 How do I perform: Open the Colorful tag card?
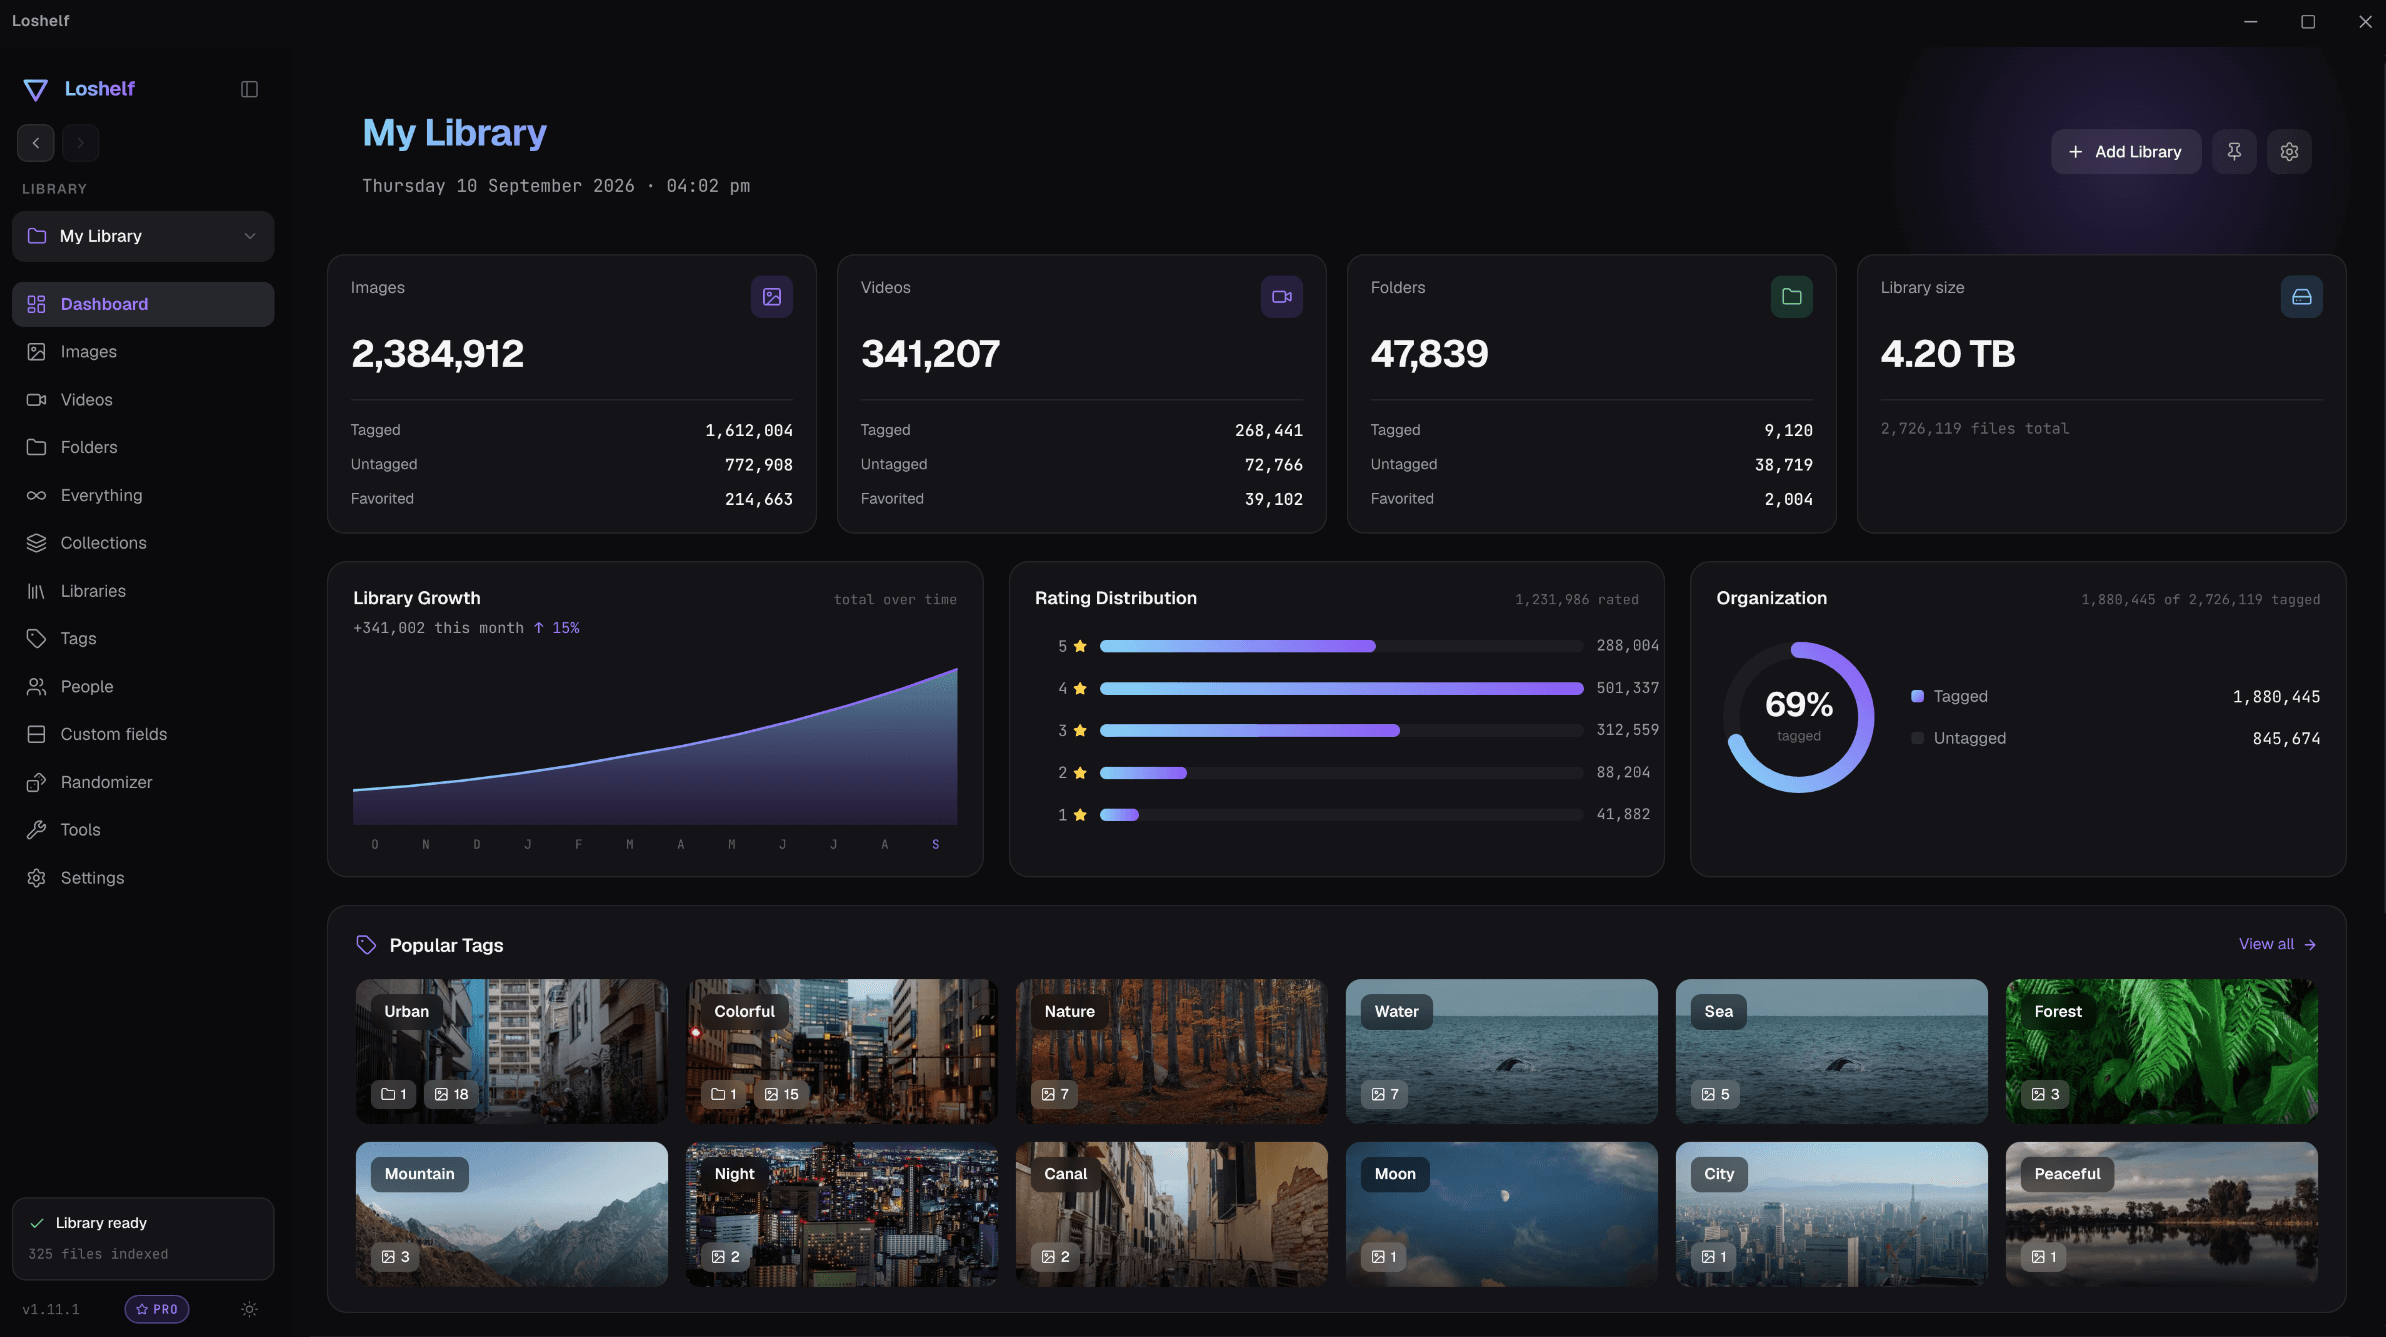coord(842,1051)
